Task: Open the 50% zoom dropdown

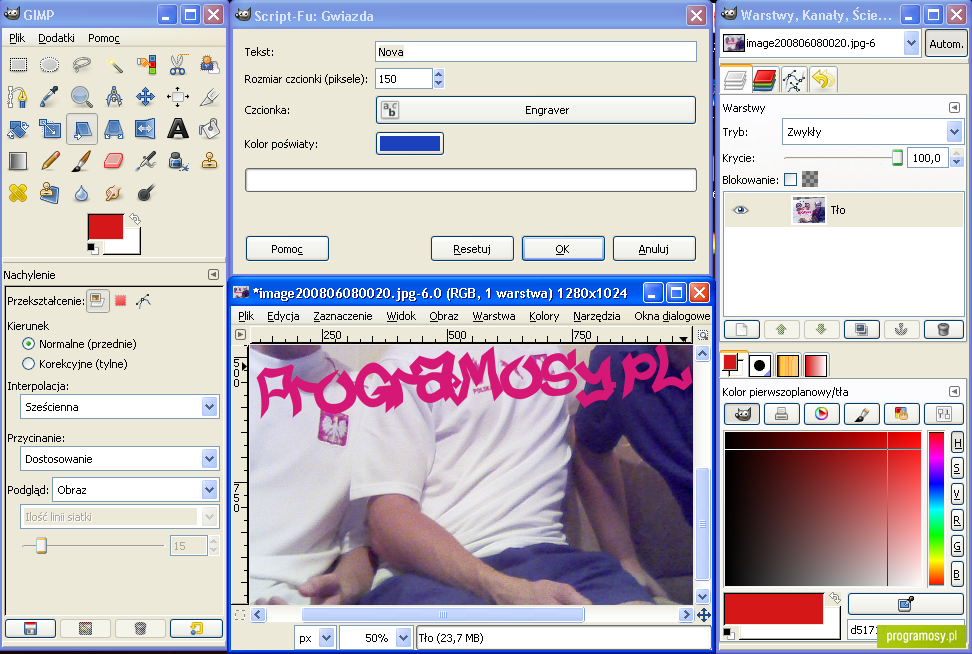Action: pos(375,637)
